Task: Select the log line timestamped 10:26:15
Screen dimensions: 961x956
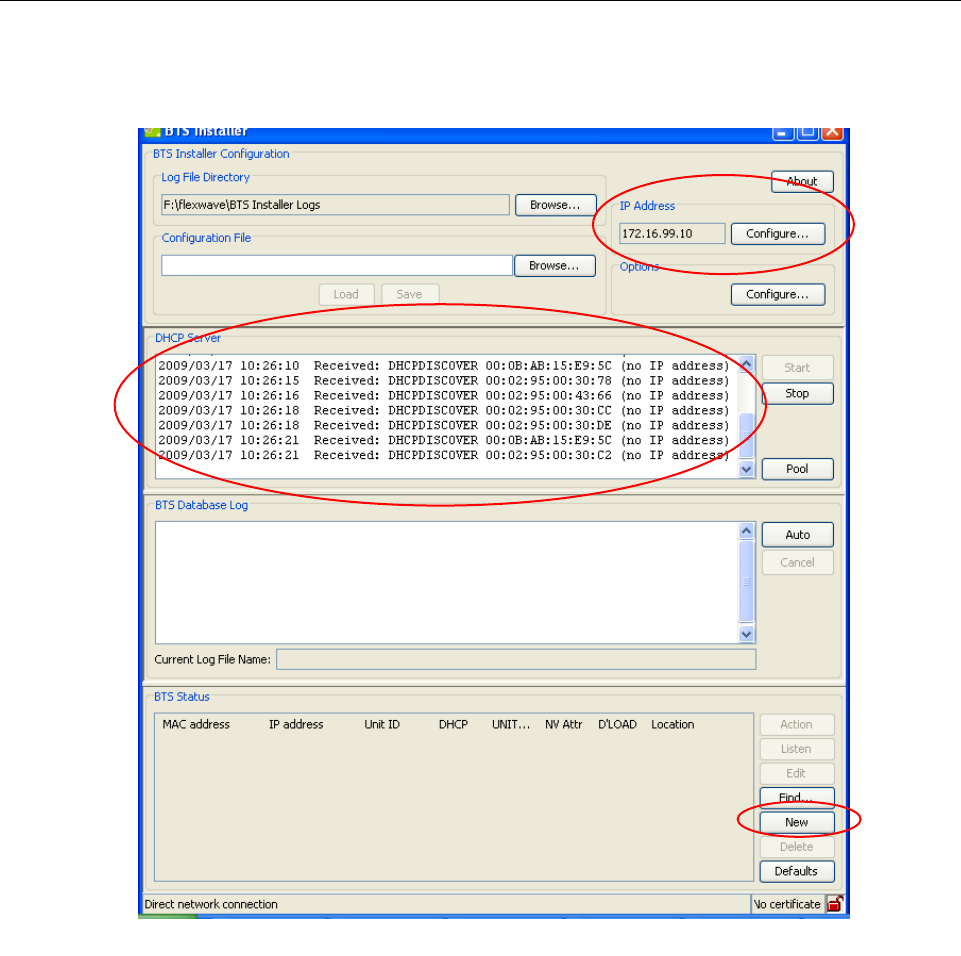Action: [444, 381]
